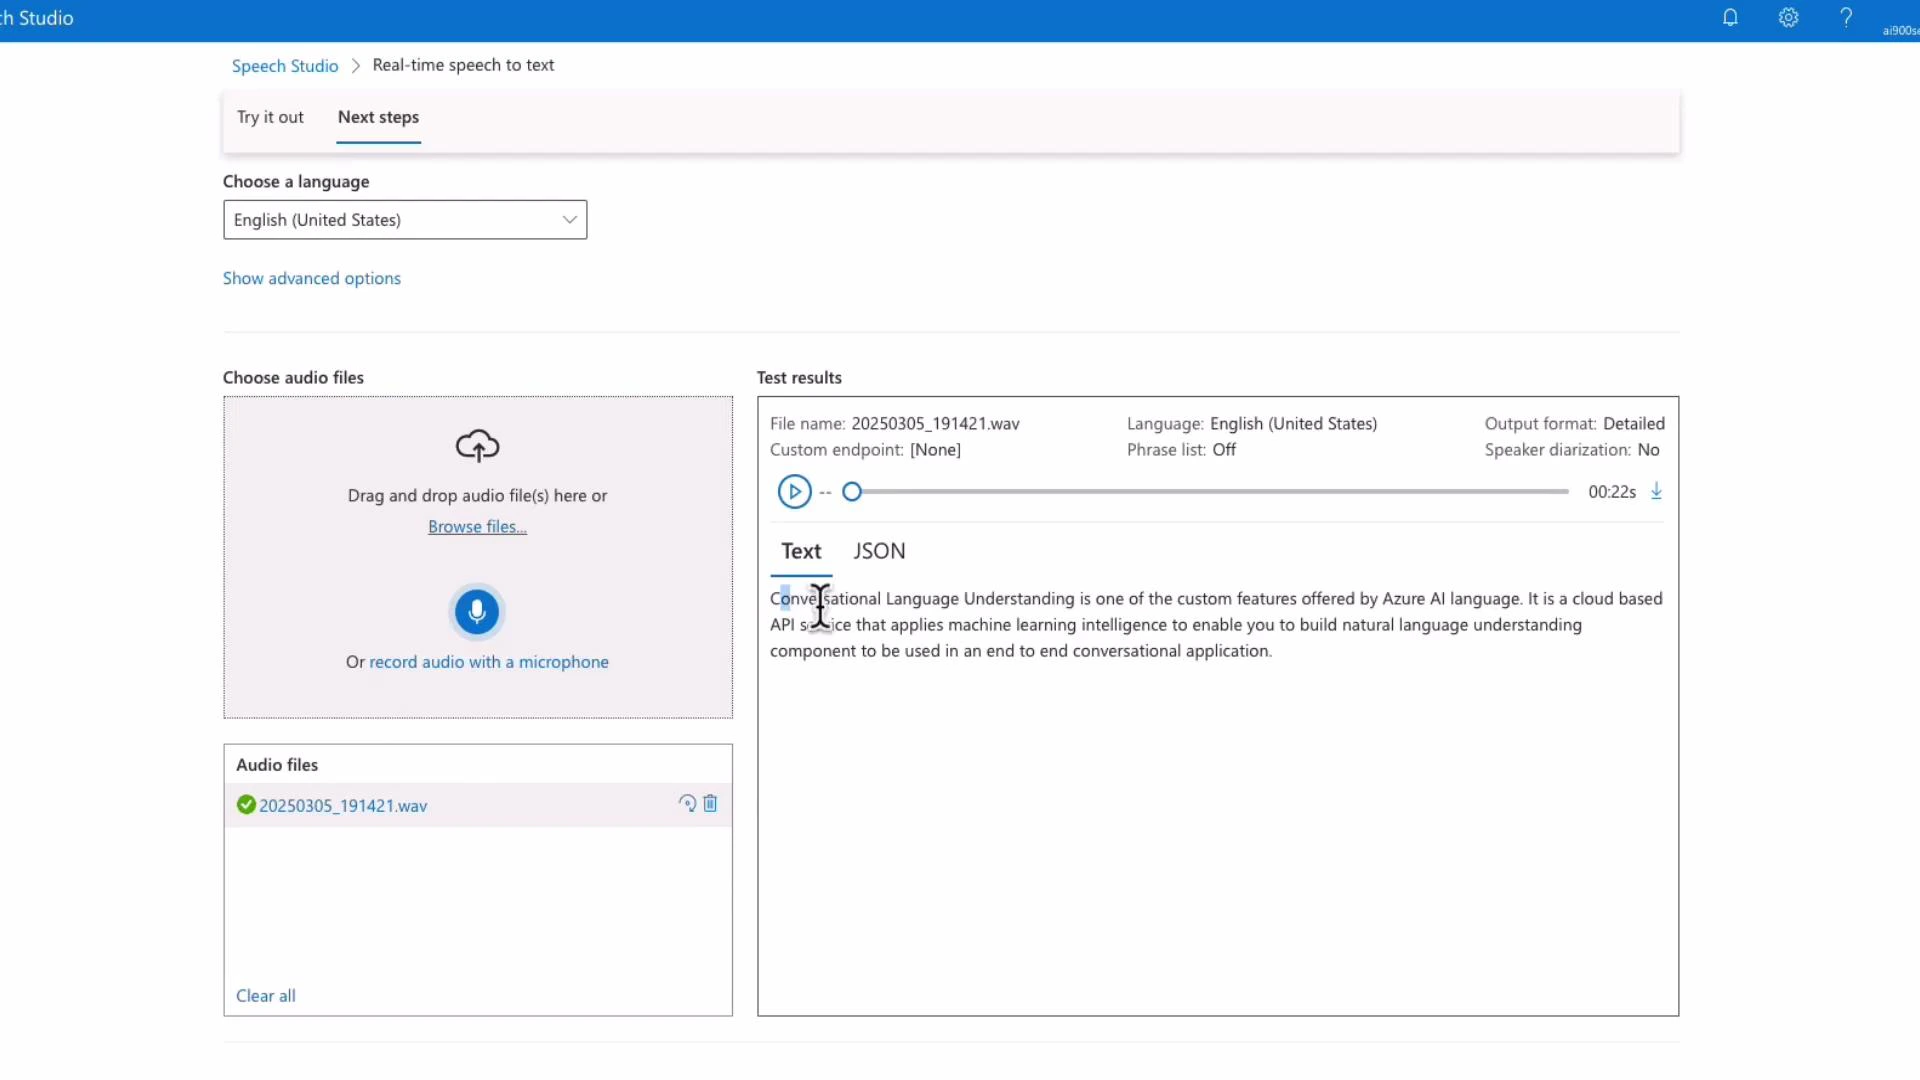Screen dimensions: 1920x1080
Task: Open Browse files to upload audio
Action: click(477, 526)
